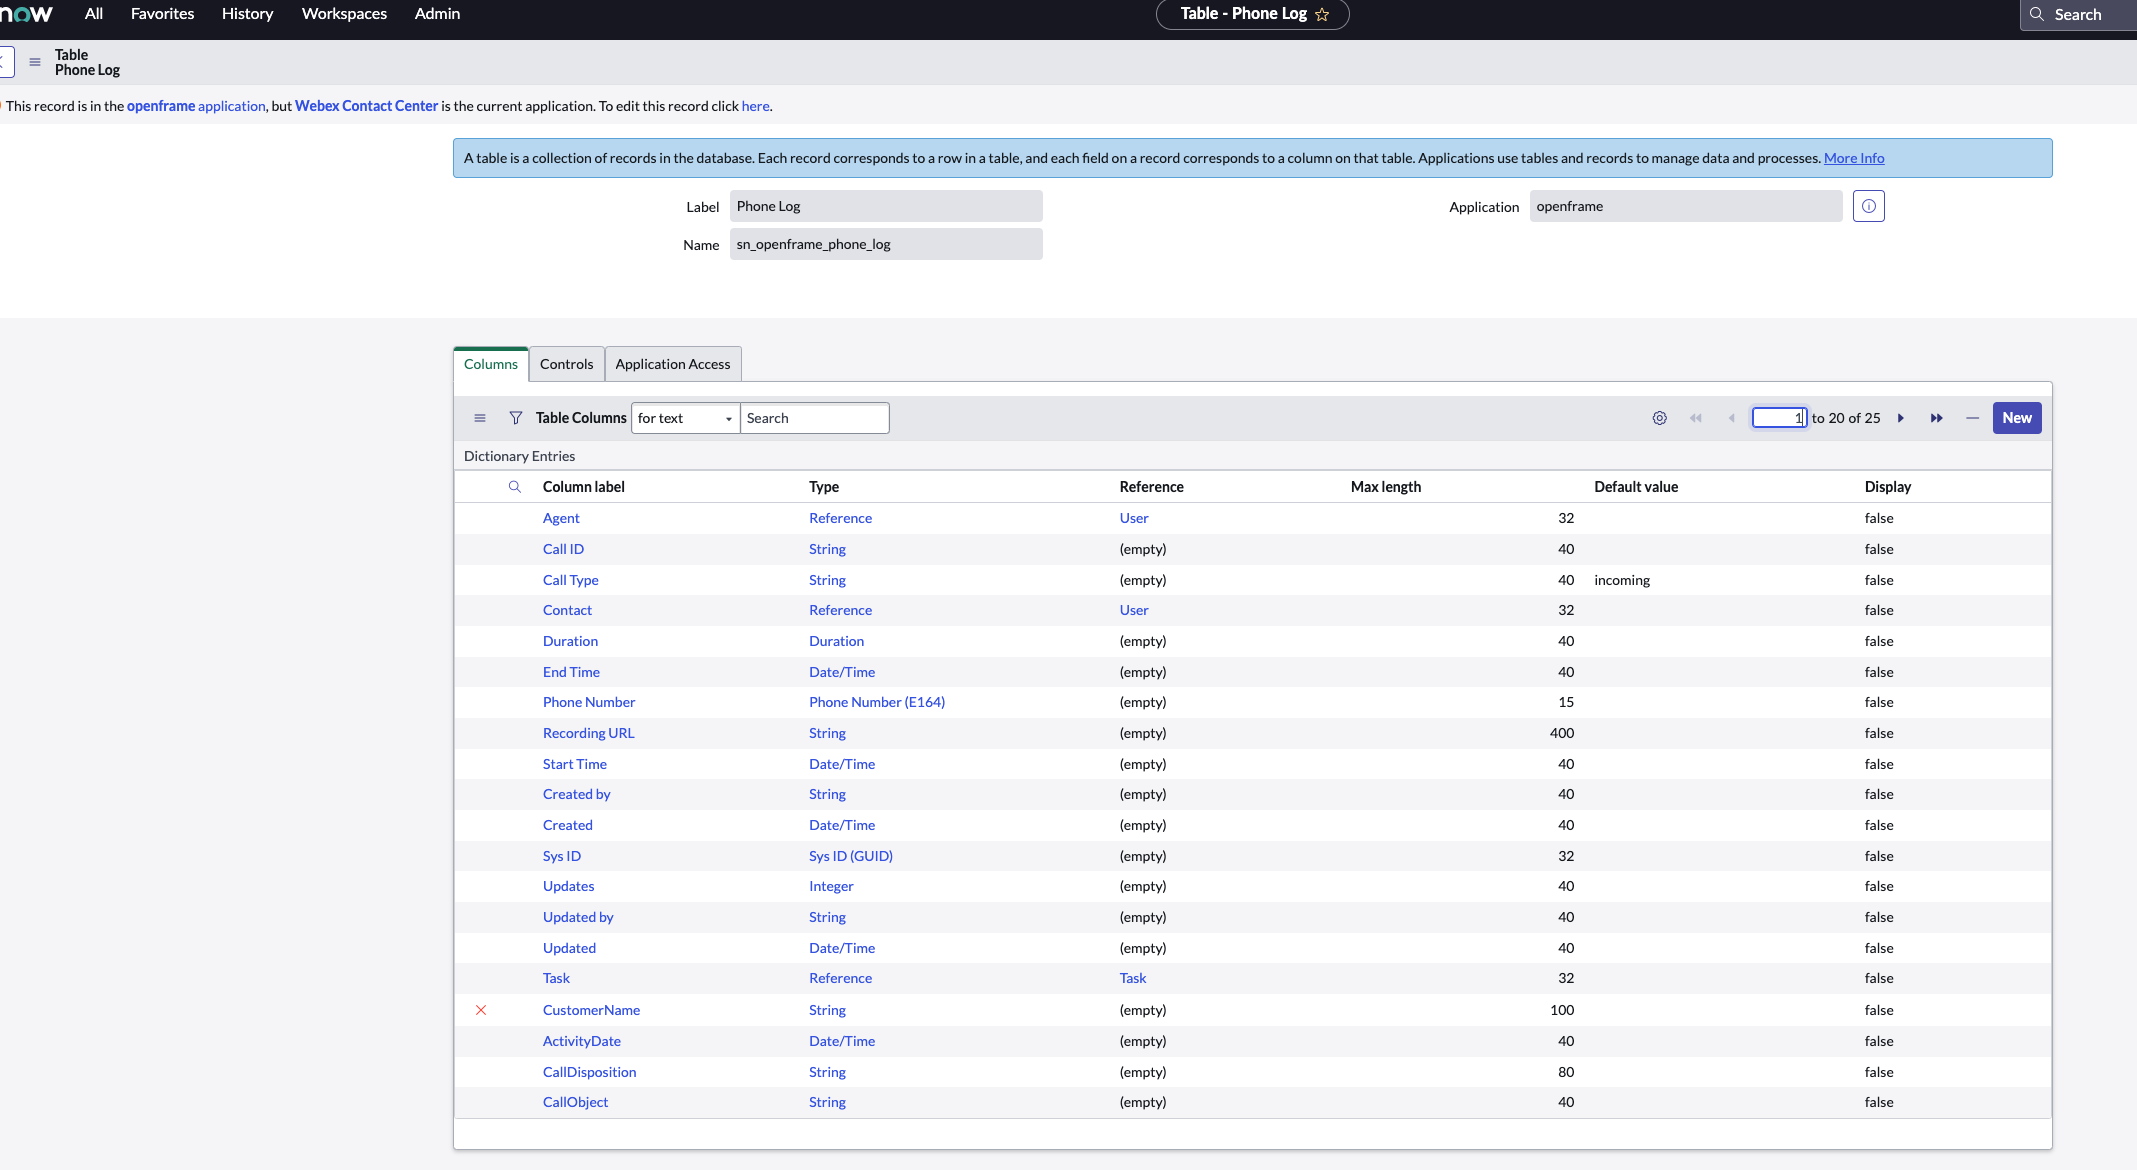Open the History menu
The image size is (2137, 1170).
[x=247, y=14]
